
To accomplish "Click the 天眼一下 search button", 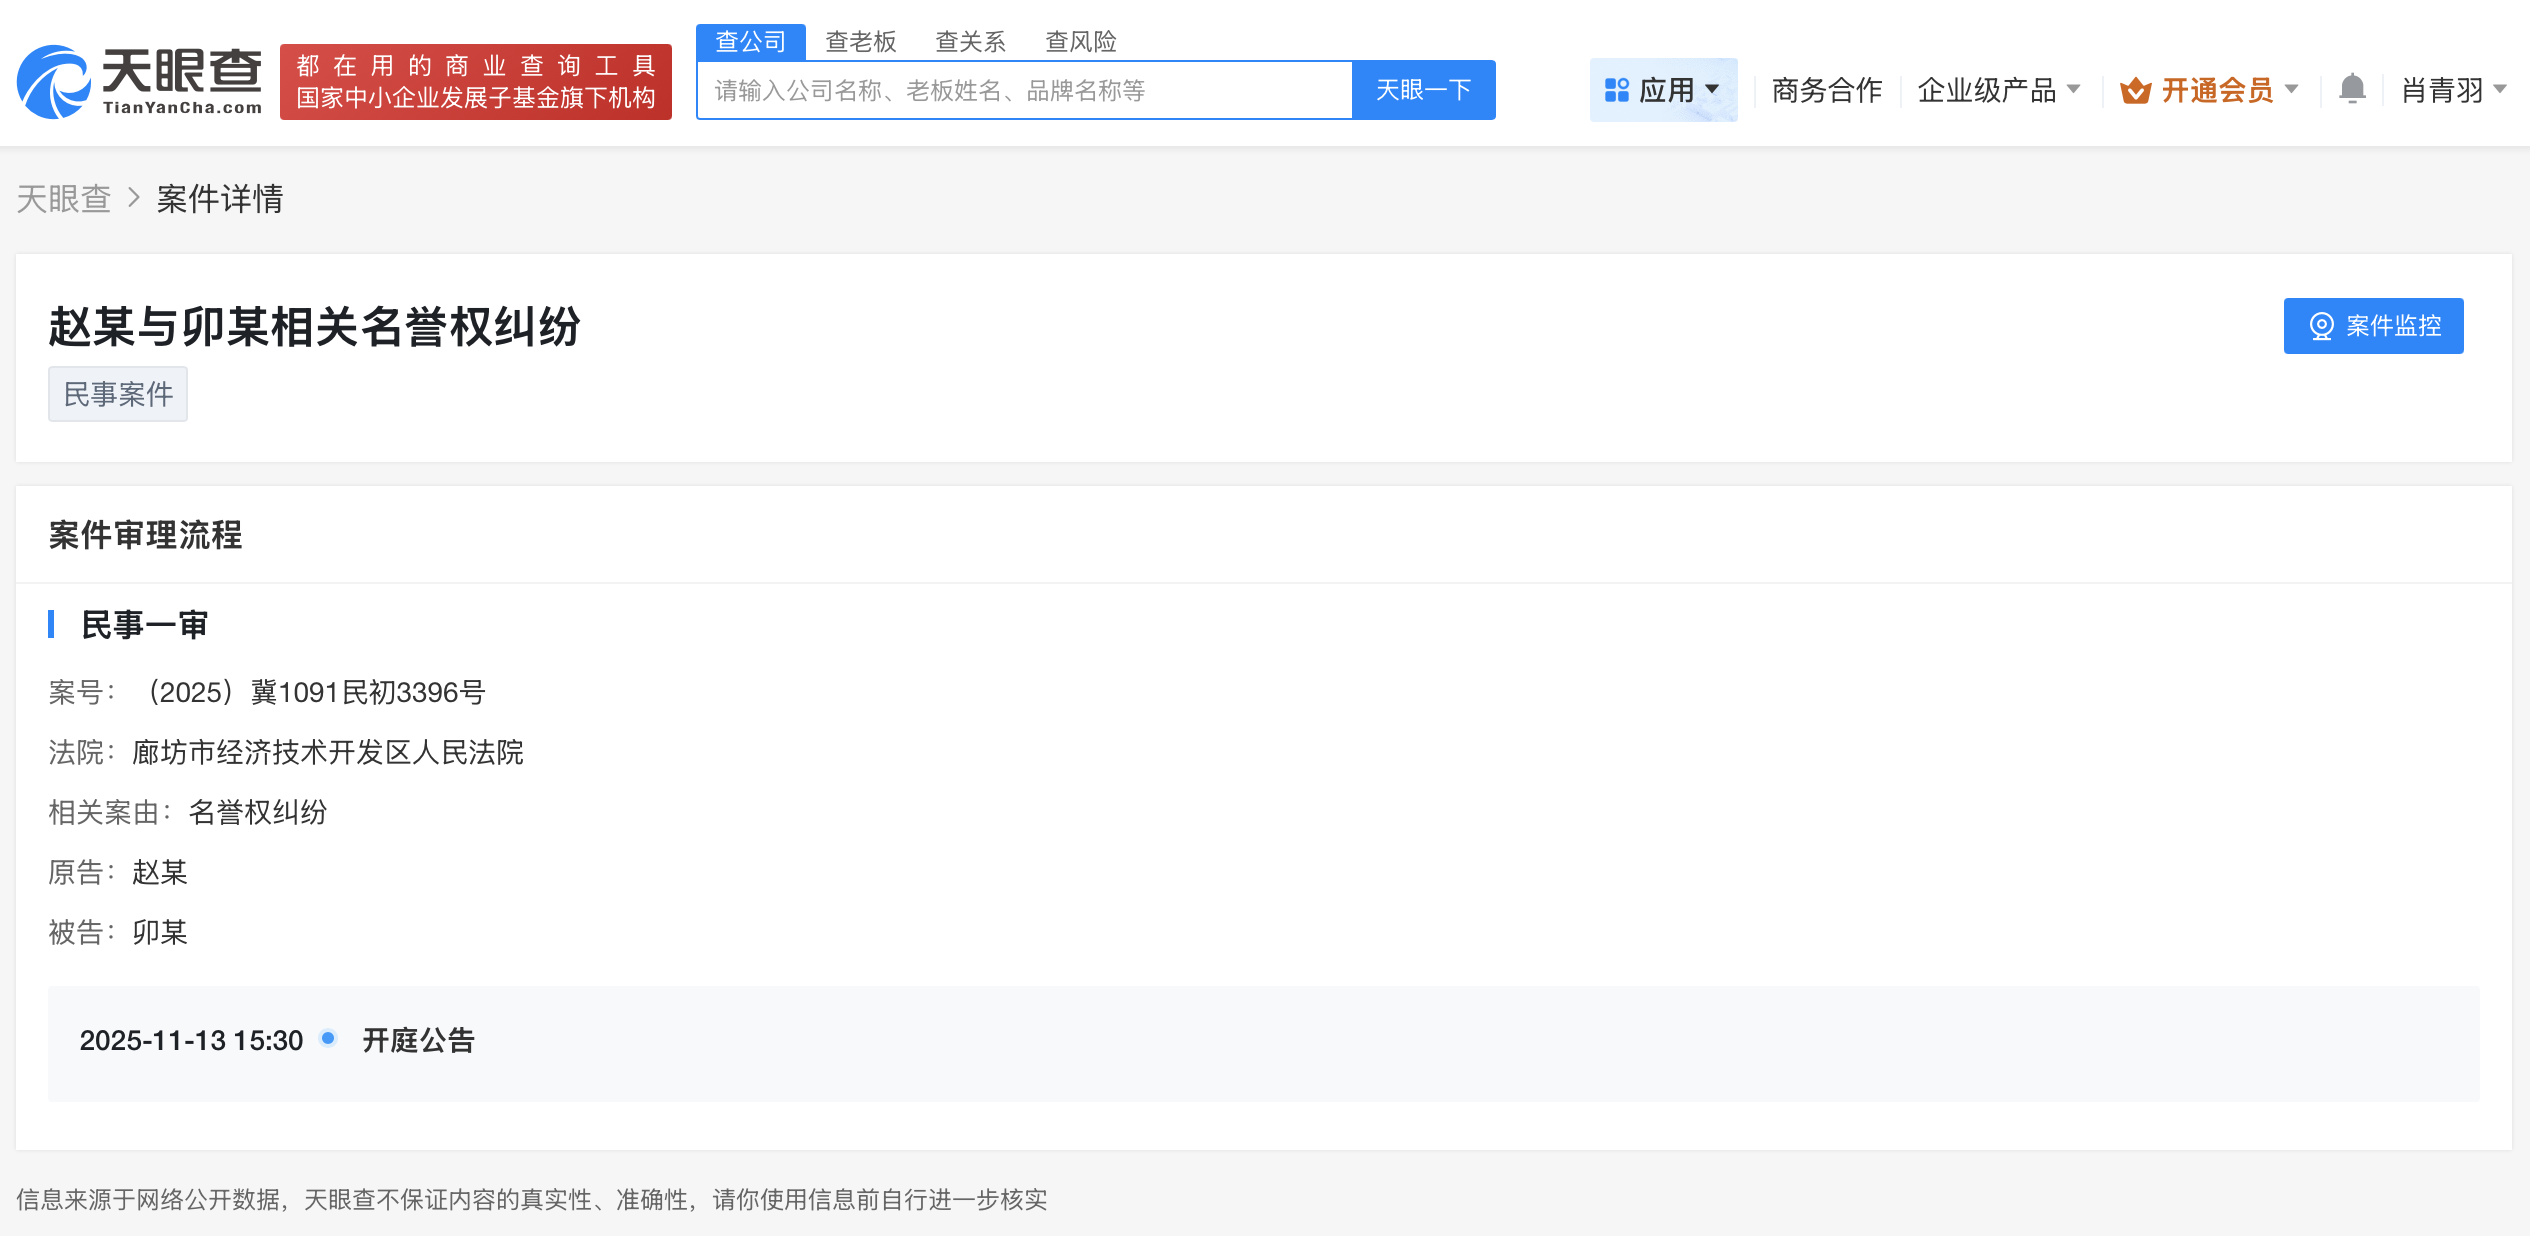I will click(1424, 89).
